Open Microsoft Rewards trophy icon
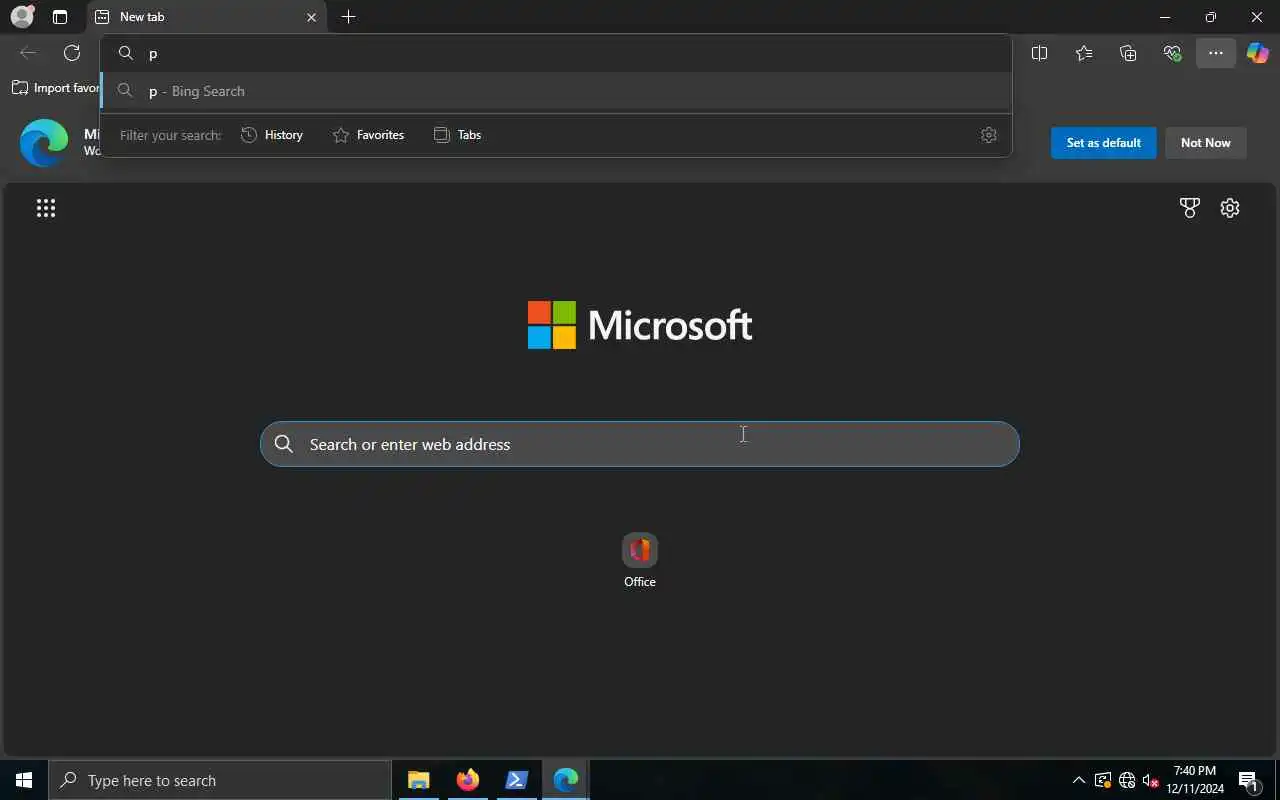The height and width of the screenshot is (800, 1280). [1189, 208]
